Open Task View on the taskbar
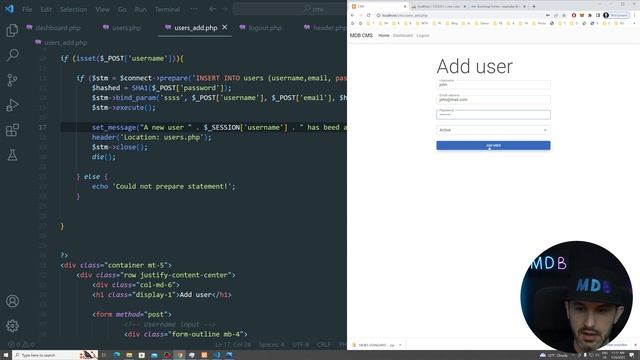 click(x=104, y=355)
